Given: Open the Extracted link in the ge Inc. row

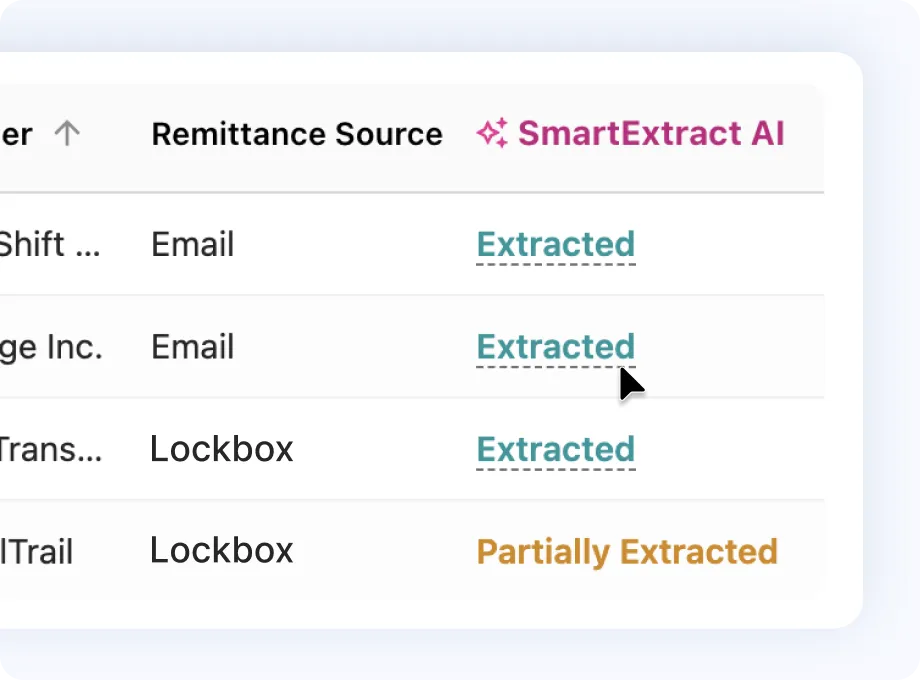Looking at the screenshot, I should (x=555, y=347).
